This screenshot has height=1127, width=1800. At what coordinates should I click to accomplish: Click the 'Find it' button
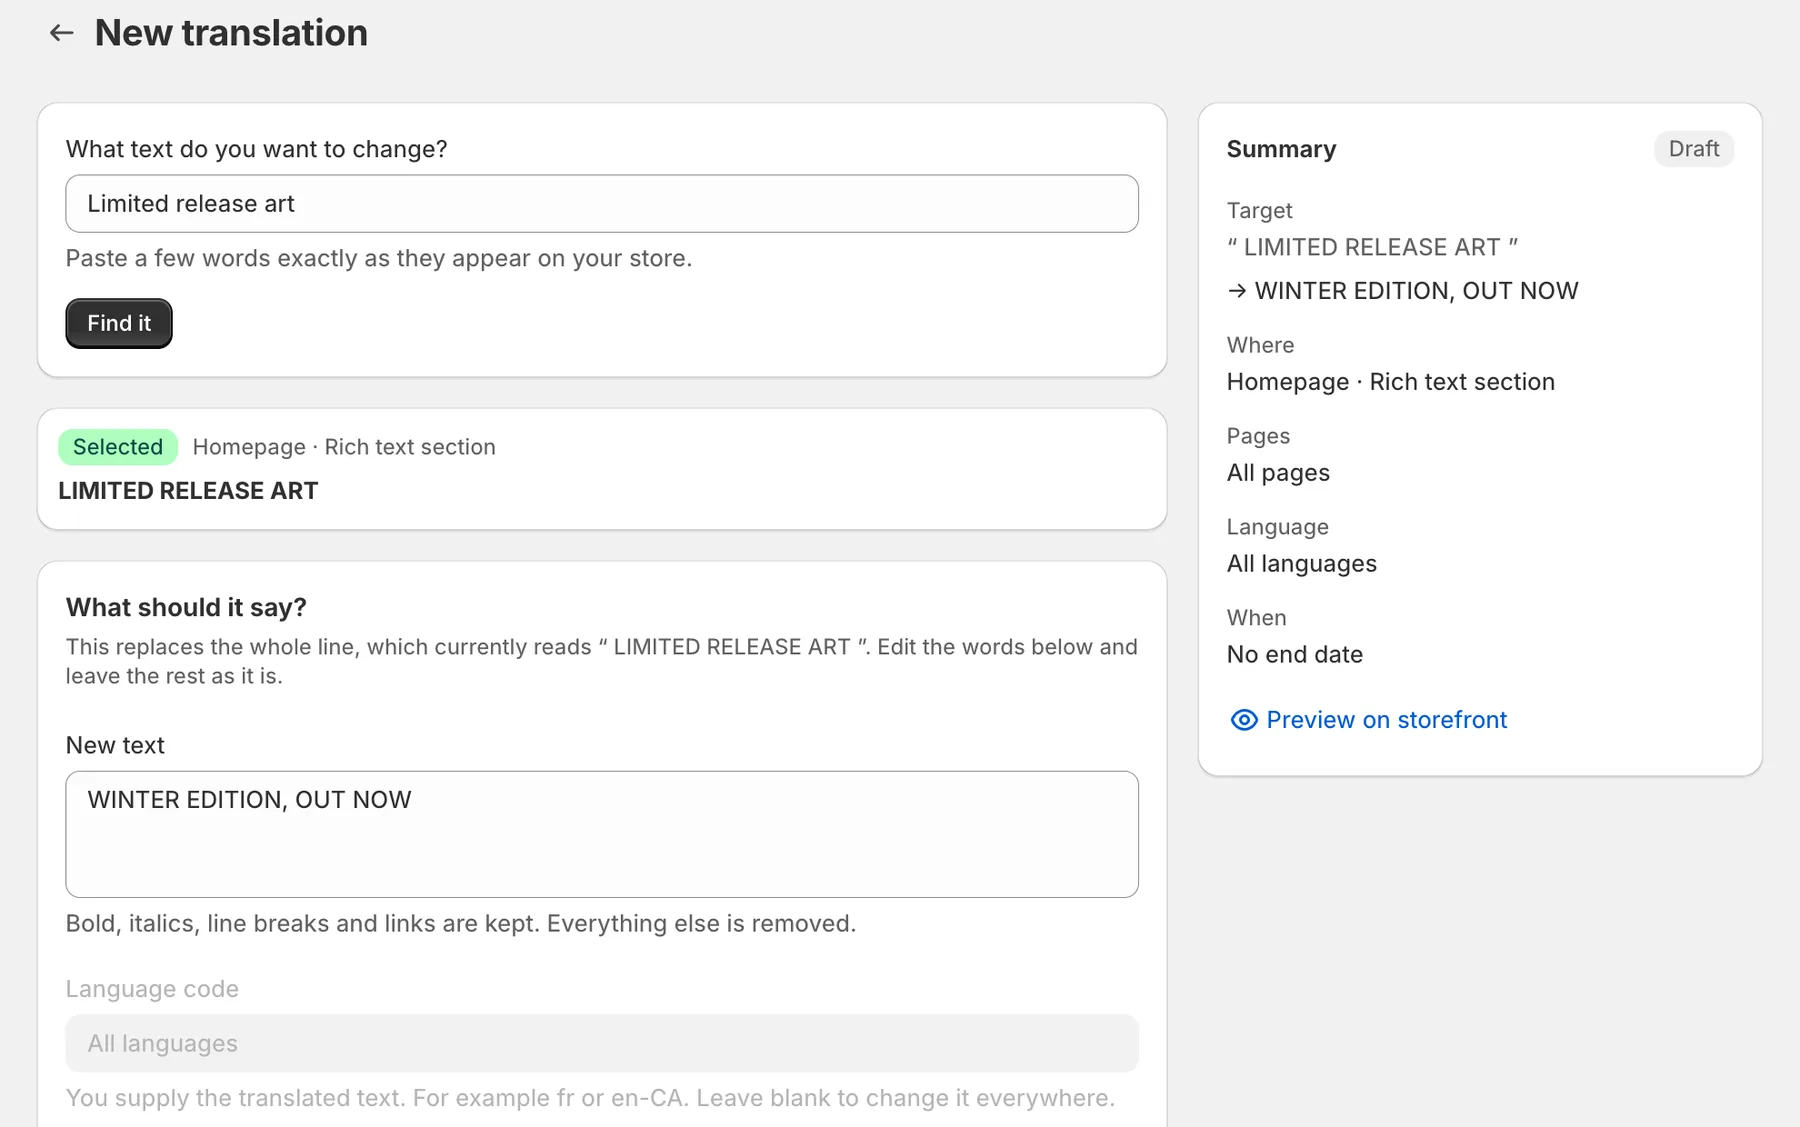coord(119,323)
